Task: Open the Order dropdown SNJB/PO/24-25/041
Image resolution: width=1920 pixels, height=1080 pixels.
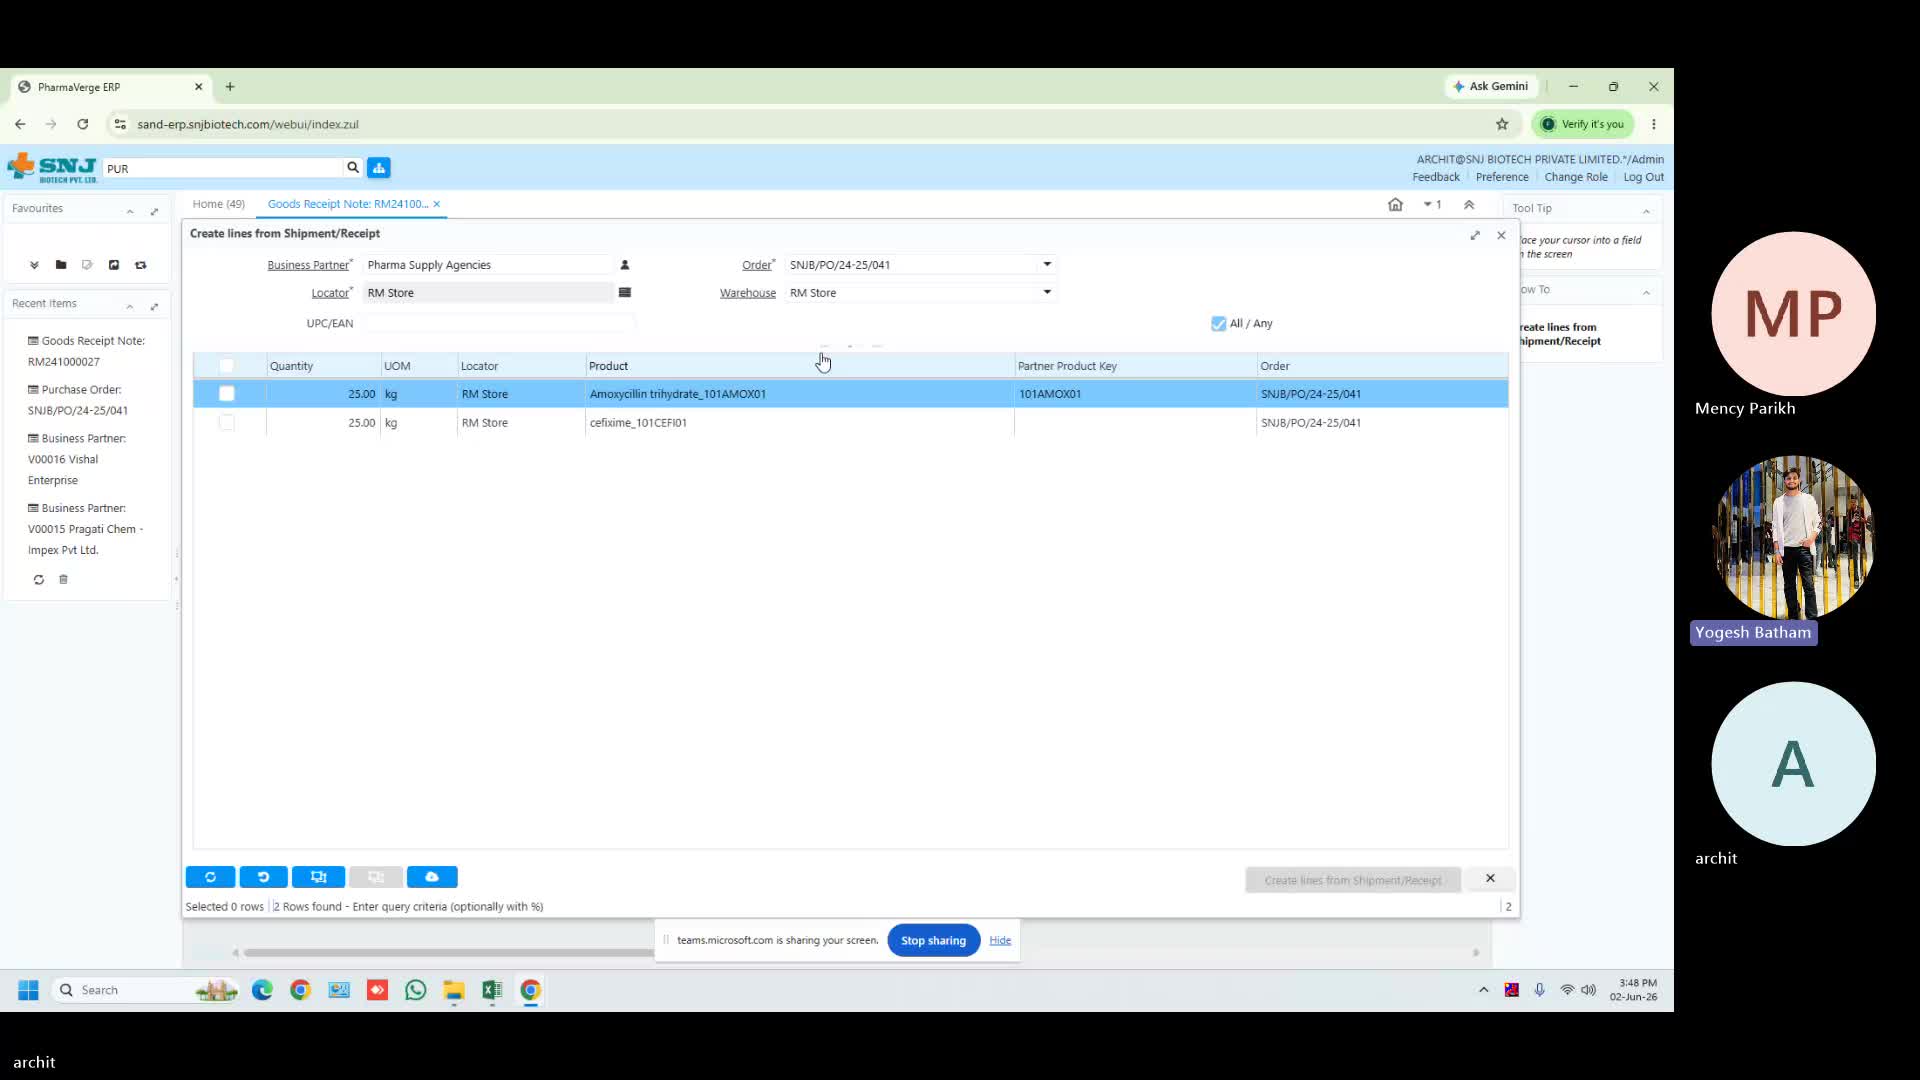Action: tap(1047, 265)
